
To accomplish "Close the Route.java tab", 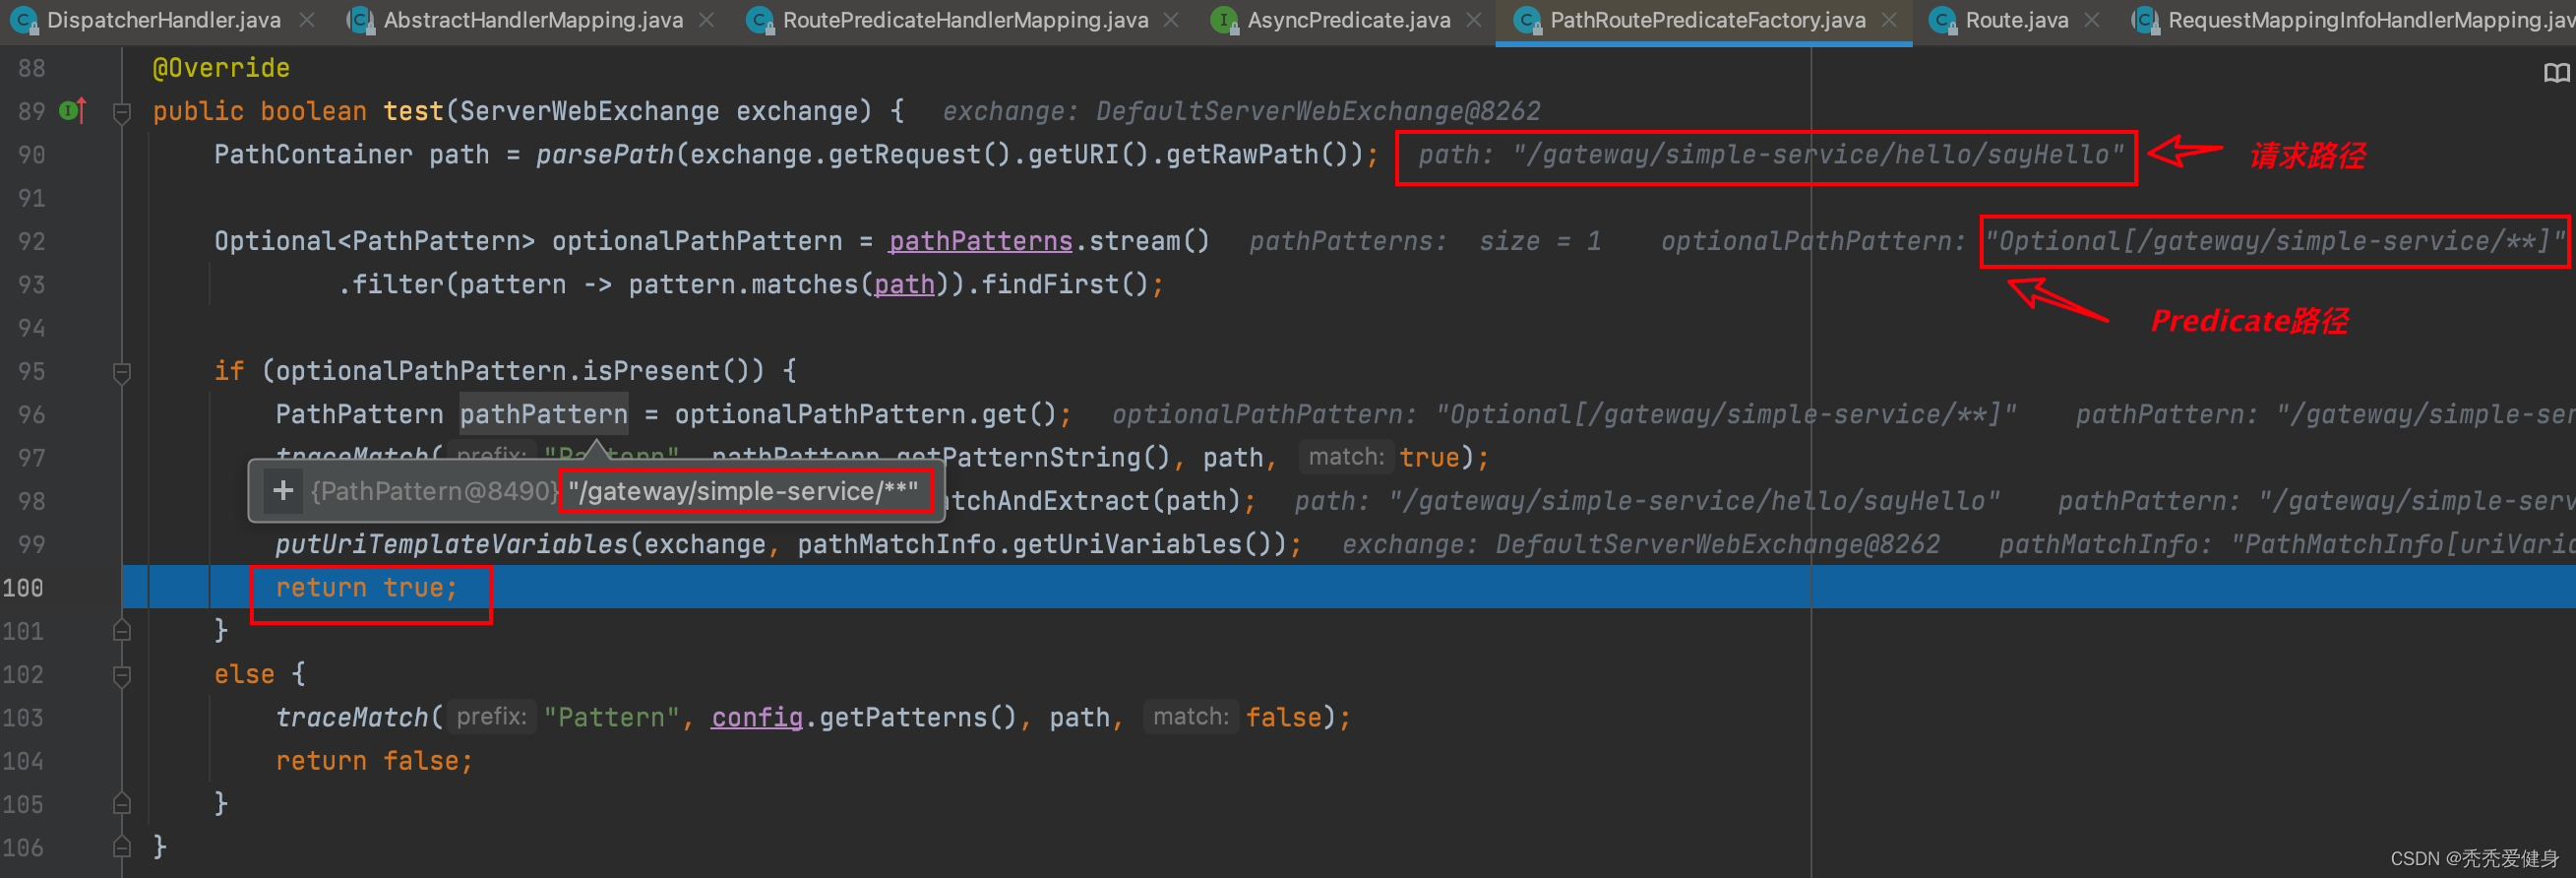I will (x=2091, y=20).
